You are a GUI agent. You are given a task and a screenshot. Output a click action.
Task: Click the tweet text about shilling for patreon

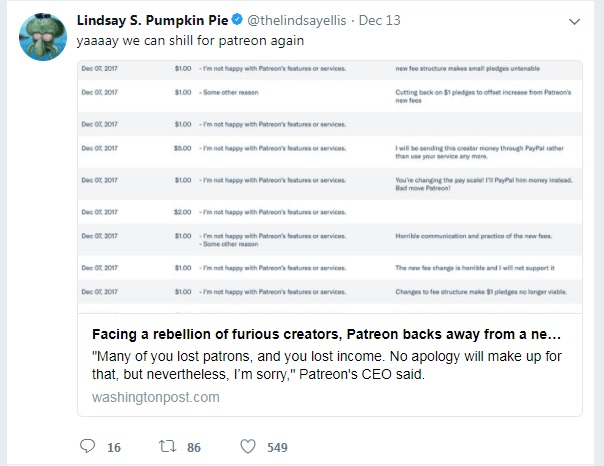(x=190, y=40)
